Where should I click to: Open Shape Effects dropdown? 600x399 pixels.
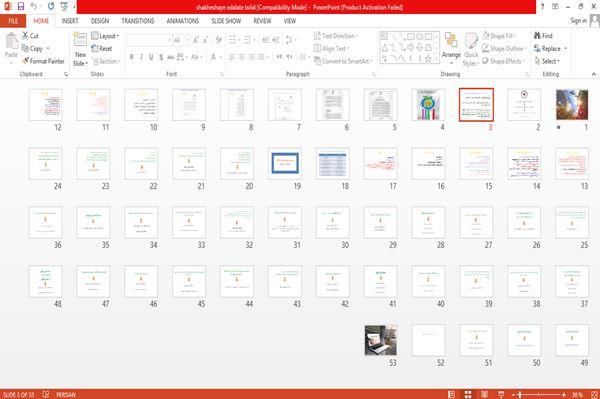click(504, 61)
